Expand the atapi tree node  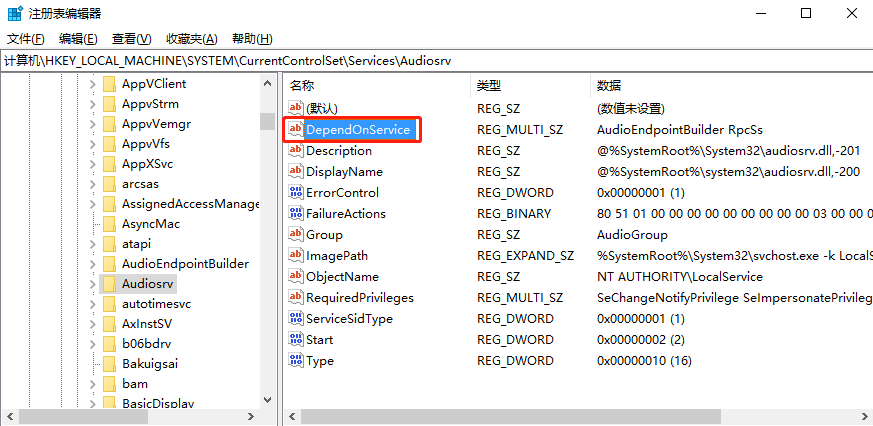[x=93, y=244]
